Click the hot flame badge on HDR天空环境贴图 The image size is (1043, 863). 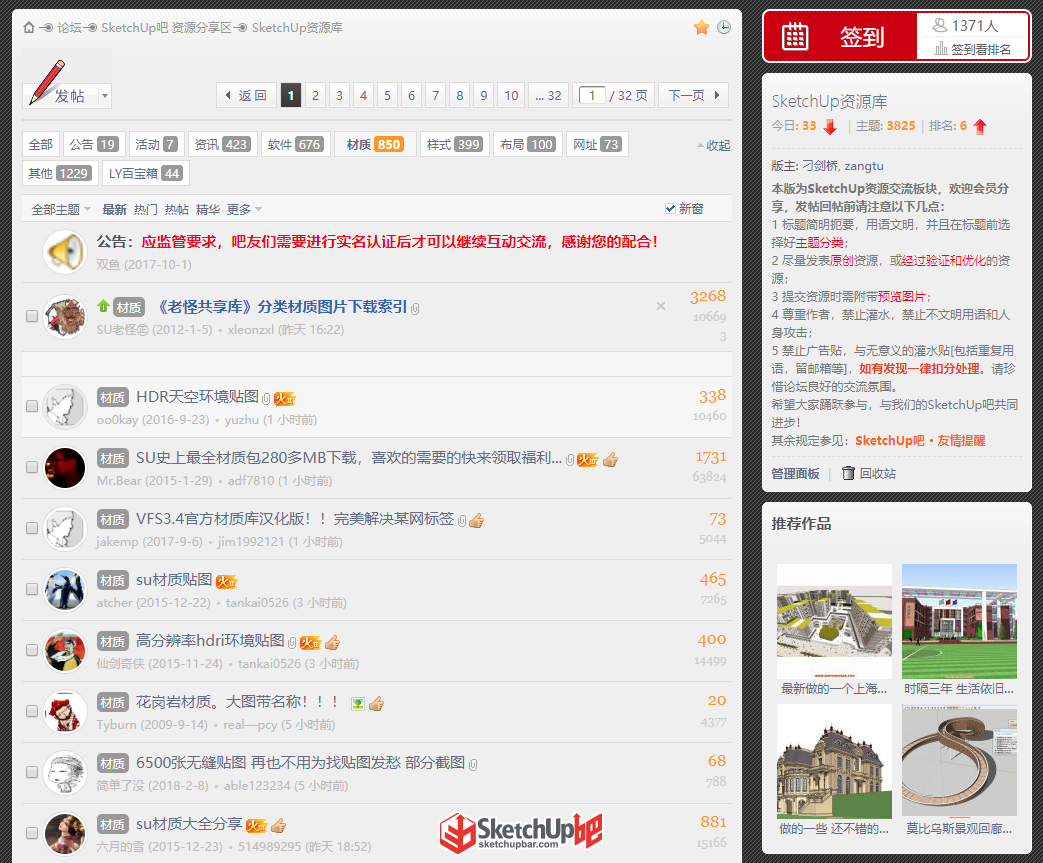point(285,398)
